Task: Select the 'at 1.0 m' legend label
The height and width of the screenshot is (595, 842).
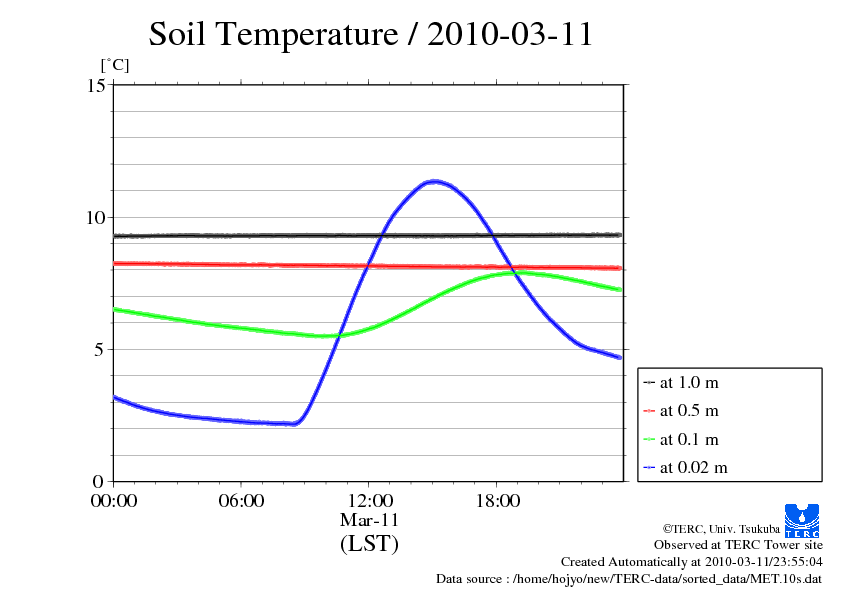Action: pyautogui.click(x=689, y=383)
